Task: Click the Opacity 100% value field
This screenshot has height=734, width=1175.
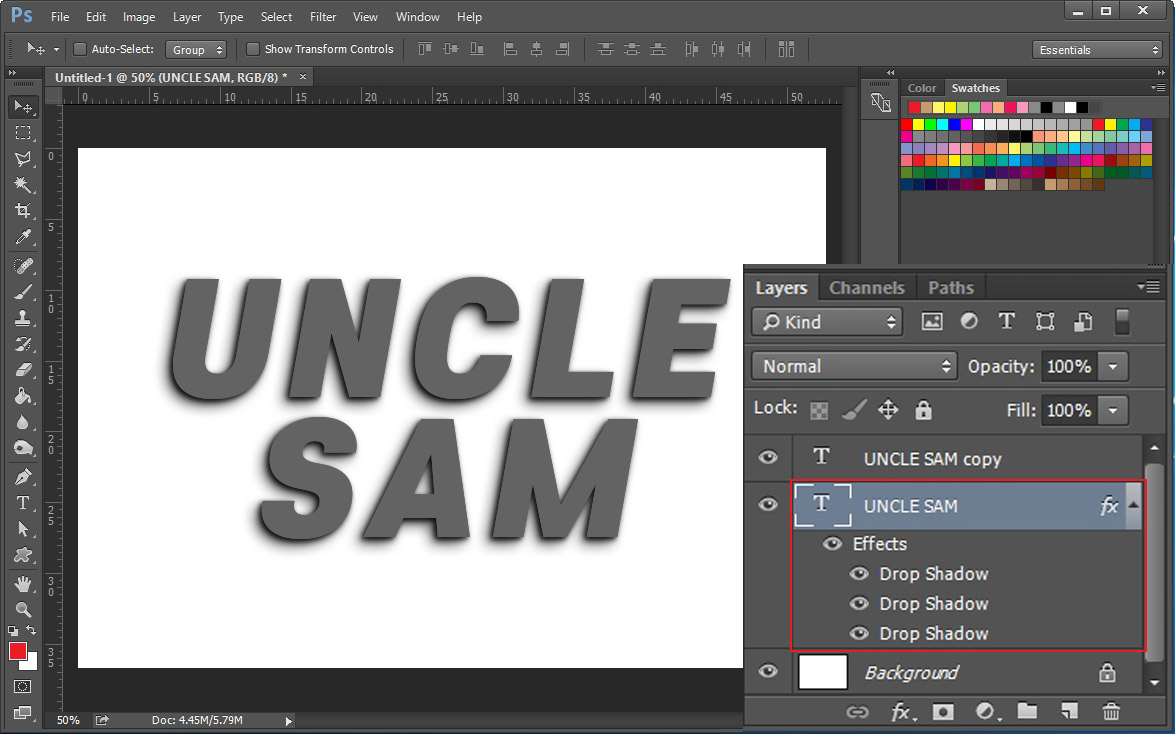Action: click(x=1069, y=366)
